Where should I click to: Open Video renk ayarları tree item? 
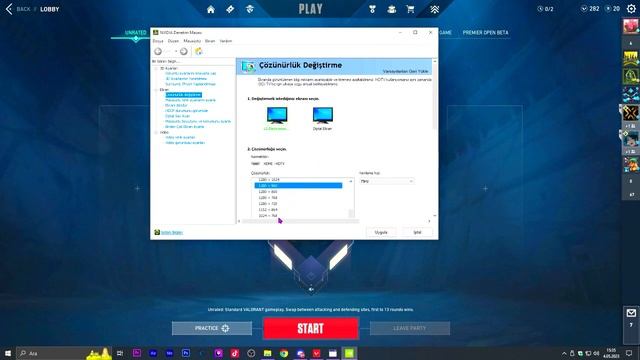pyautogui.click(x=180, y=138)
